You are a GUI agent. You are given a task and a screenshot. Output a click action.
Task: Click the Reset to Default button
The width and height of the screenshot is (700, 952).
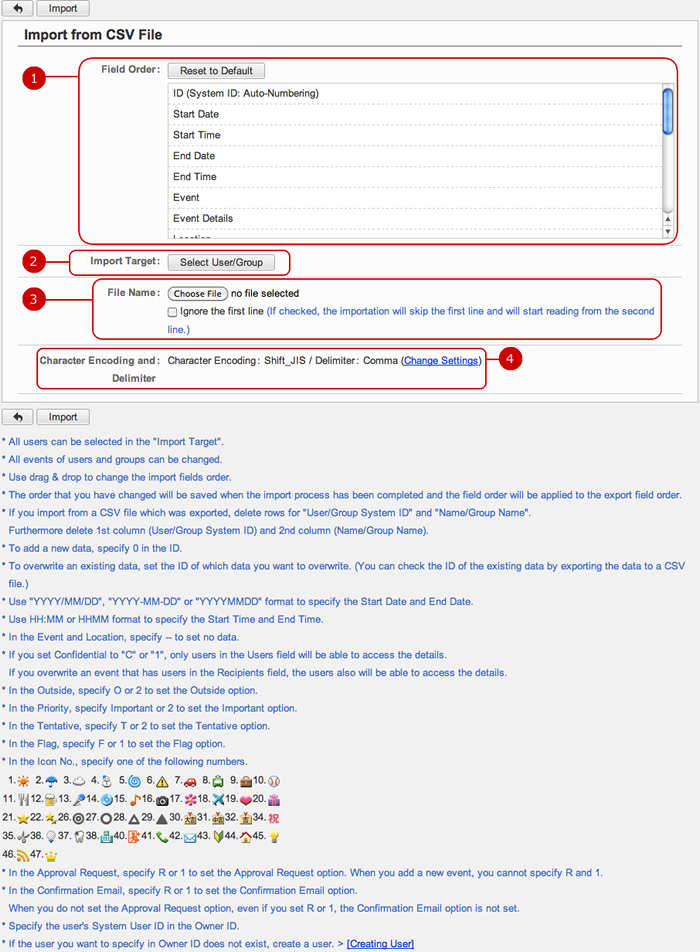(216, 70)
